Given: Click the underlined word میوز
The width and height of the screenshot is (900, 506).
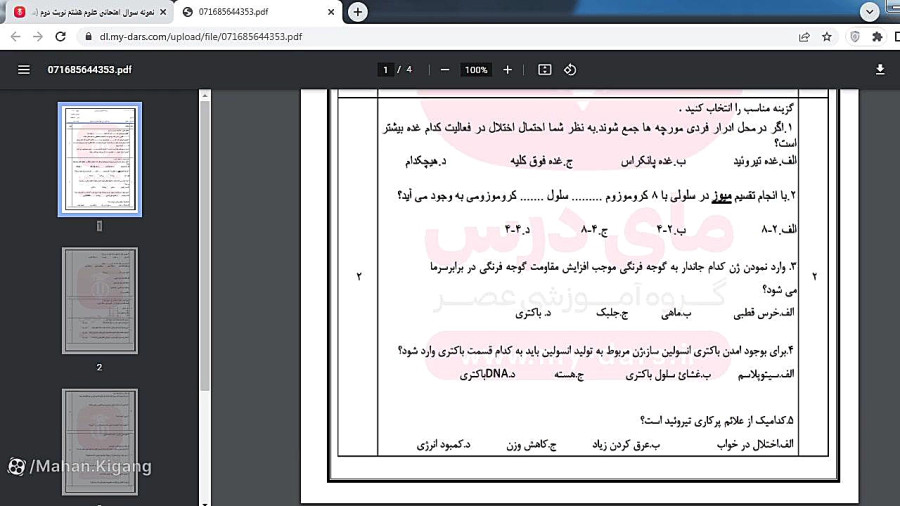Looking at the screenshot, I should [721, 196].
